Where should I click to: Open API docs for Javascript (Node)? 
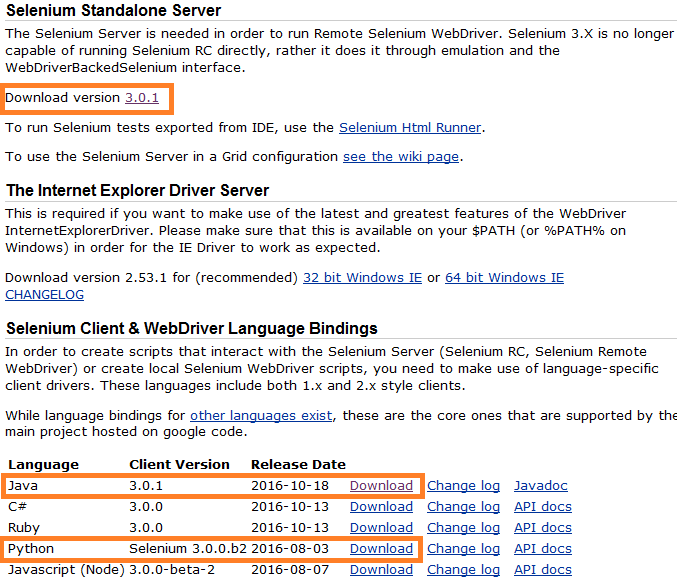coord(543,570)
